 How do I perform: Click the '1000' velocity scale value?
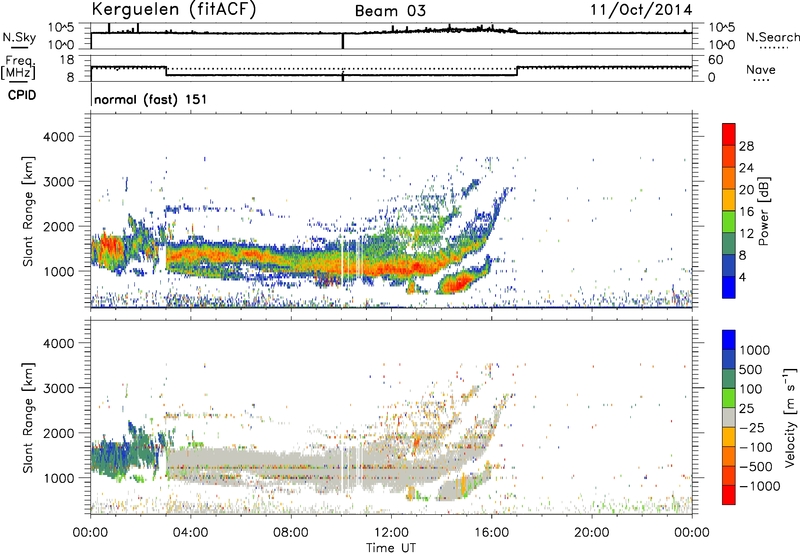pos(754,350)
